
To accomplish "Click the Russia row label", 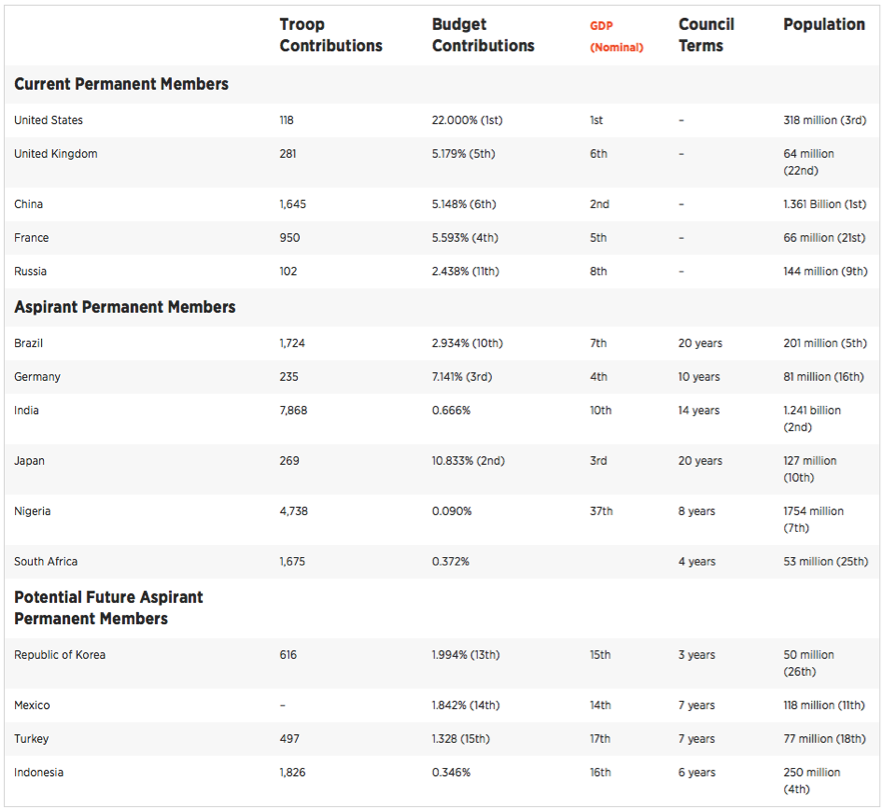I will click(x=30, y=272).
